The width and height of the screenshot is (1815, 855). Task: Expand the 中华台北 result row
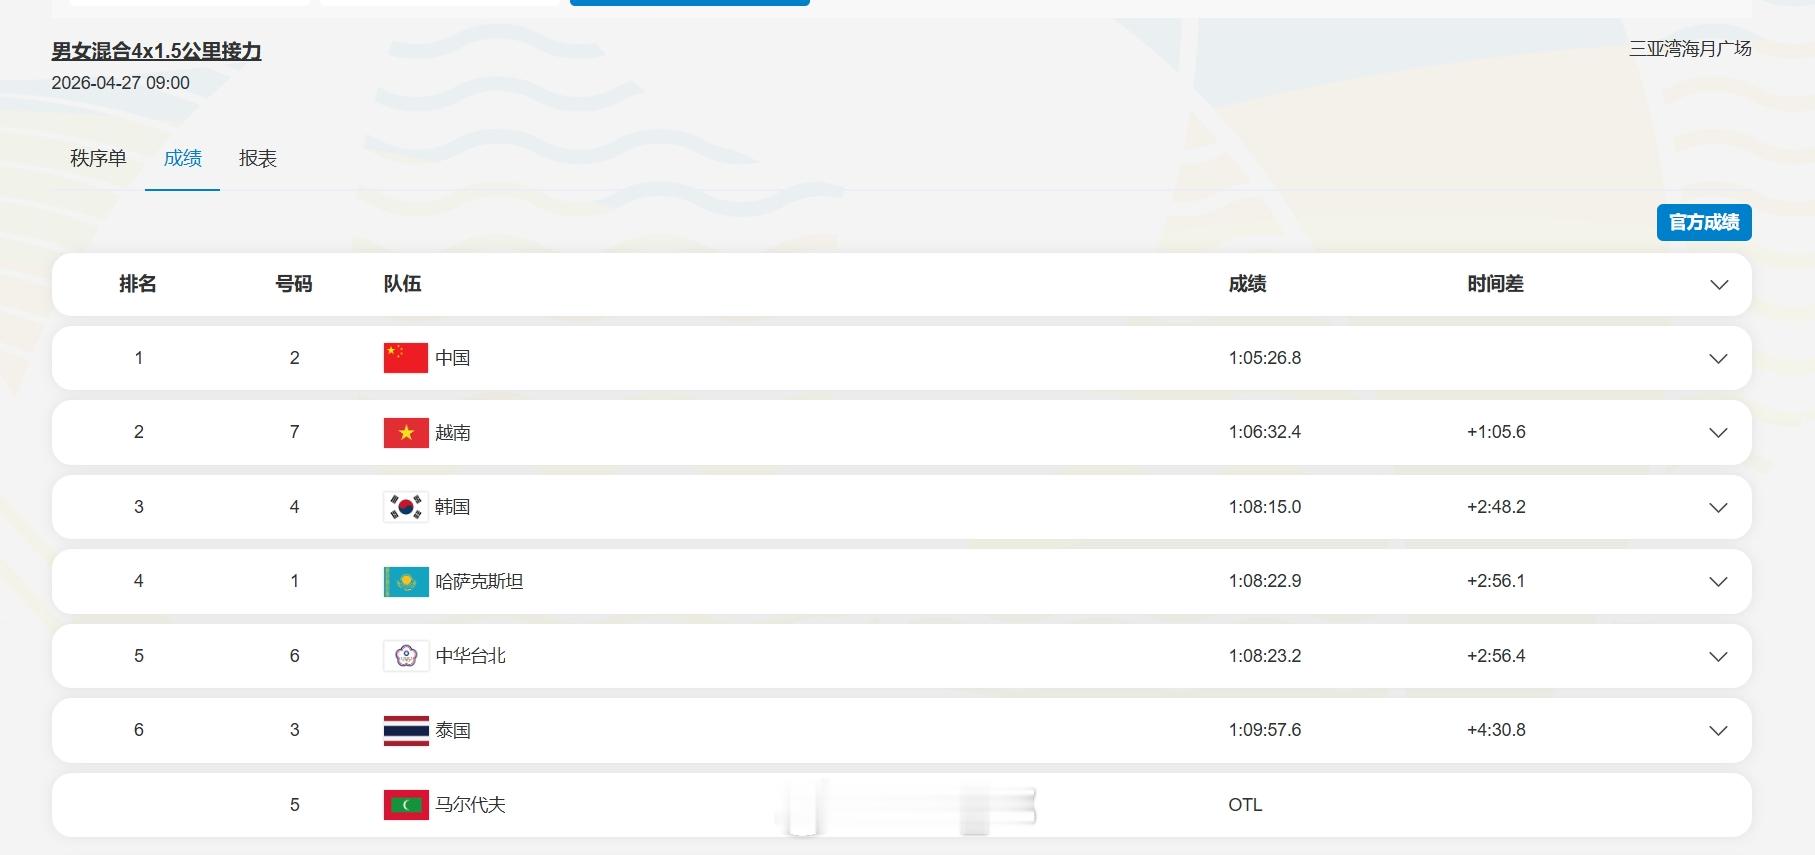(1718, 657)
